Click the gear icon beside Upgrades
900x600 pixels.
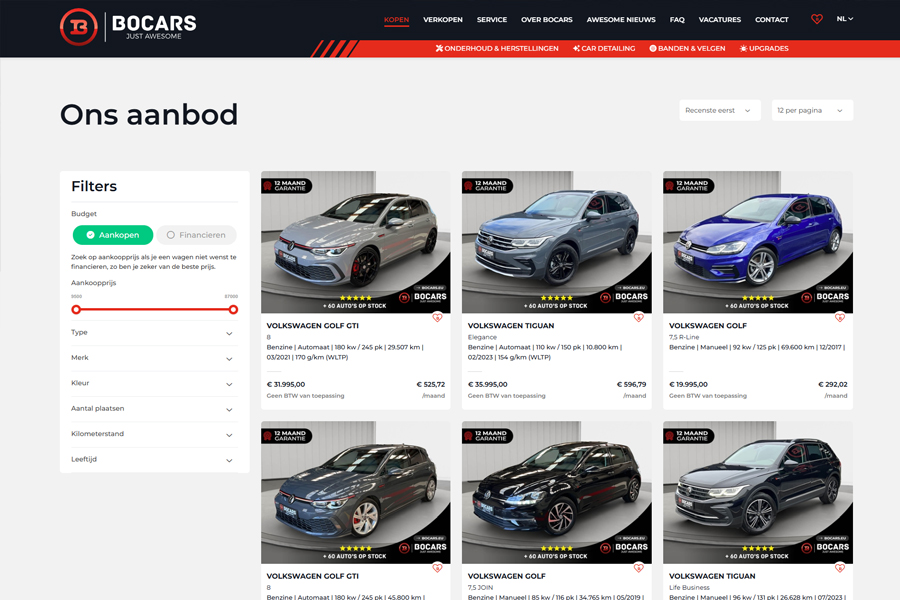click(743, 48)
